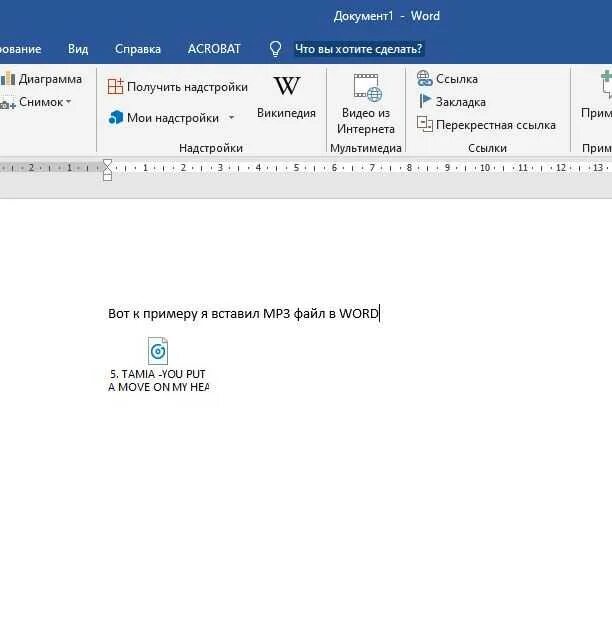612x643 pixels.
Task: Click the Надстройки group label
Action: coord(211,148)
